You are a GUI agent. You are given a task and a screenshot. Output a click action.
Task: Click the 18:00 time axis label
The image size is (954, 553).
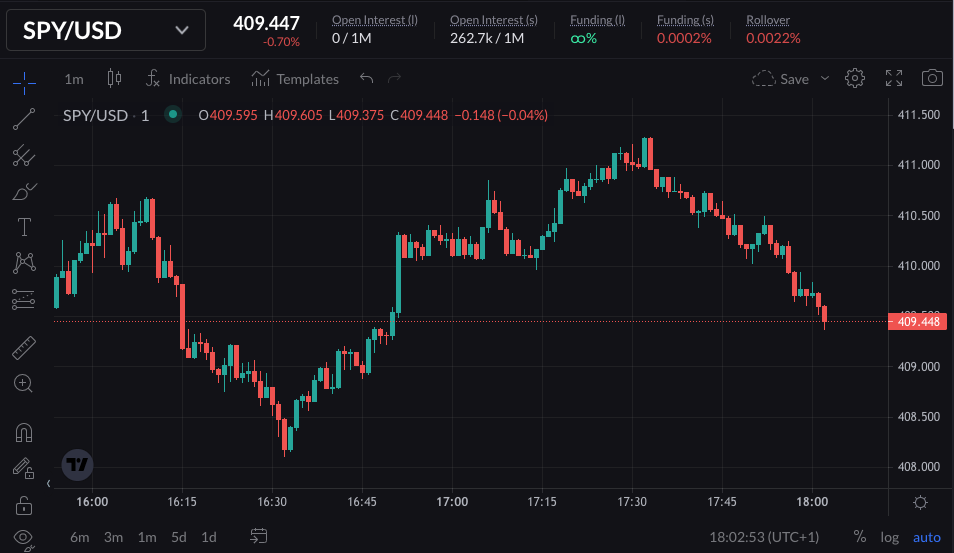812,502
